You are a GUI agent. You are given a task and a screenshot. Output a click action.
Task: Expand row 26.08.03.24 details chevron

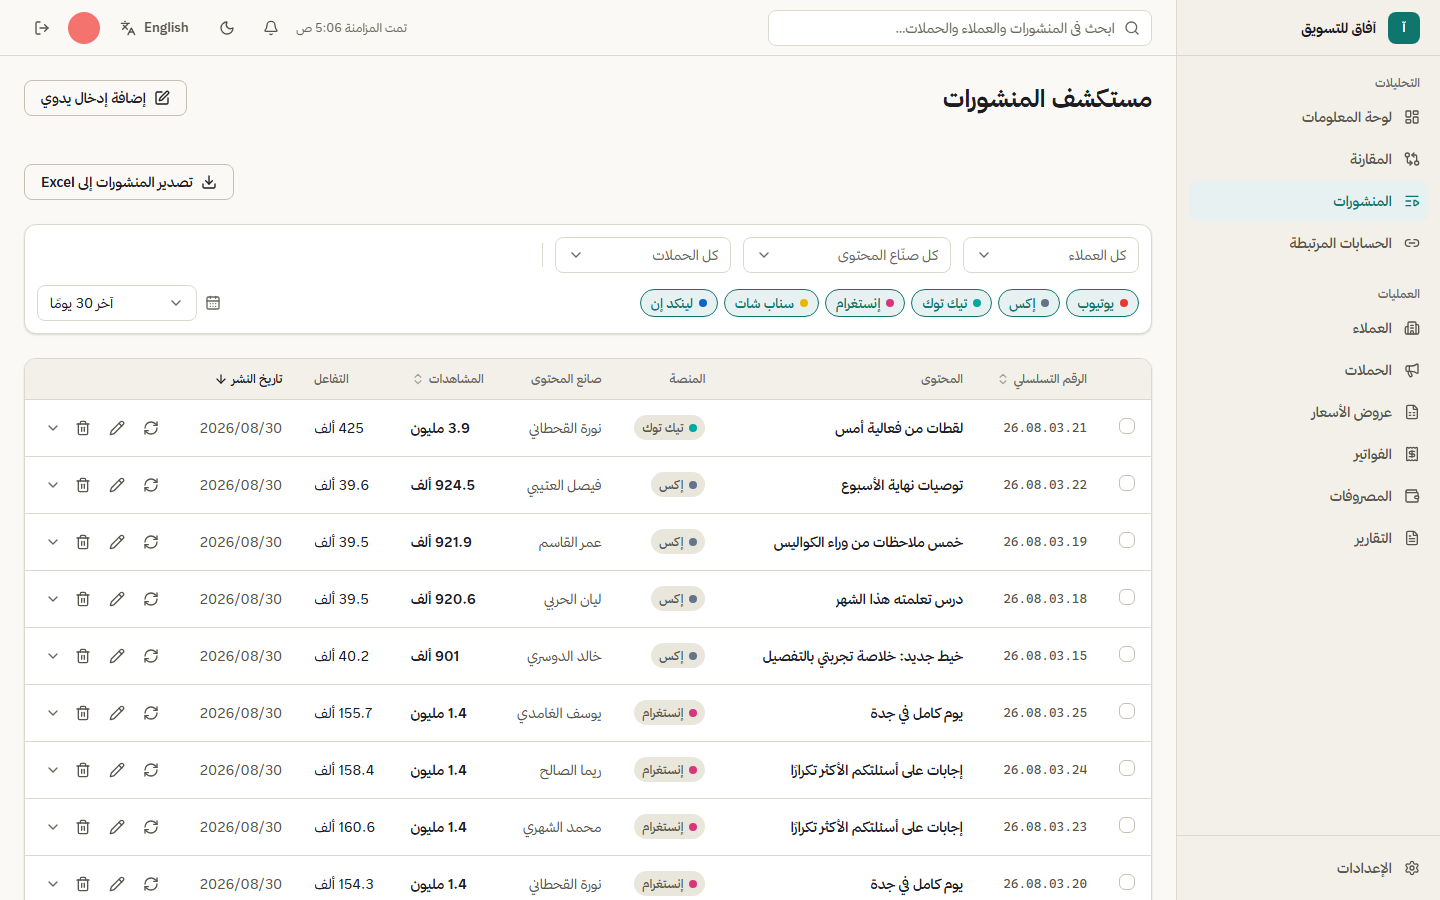[x=53, y=770]
